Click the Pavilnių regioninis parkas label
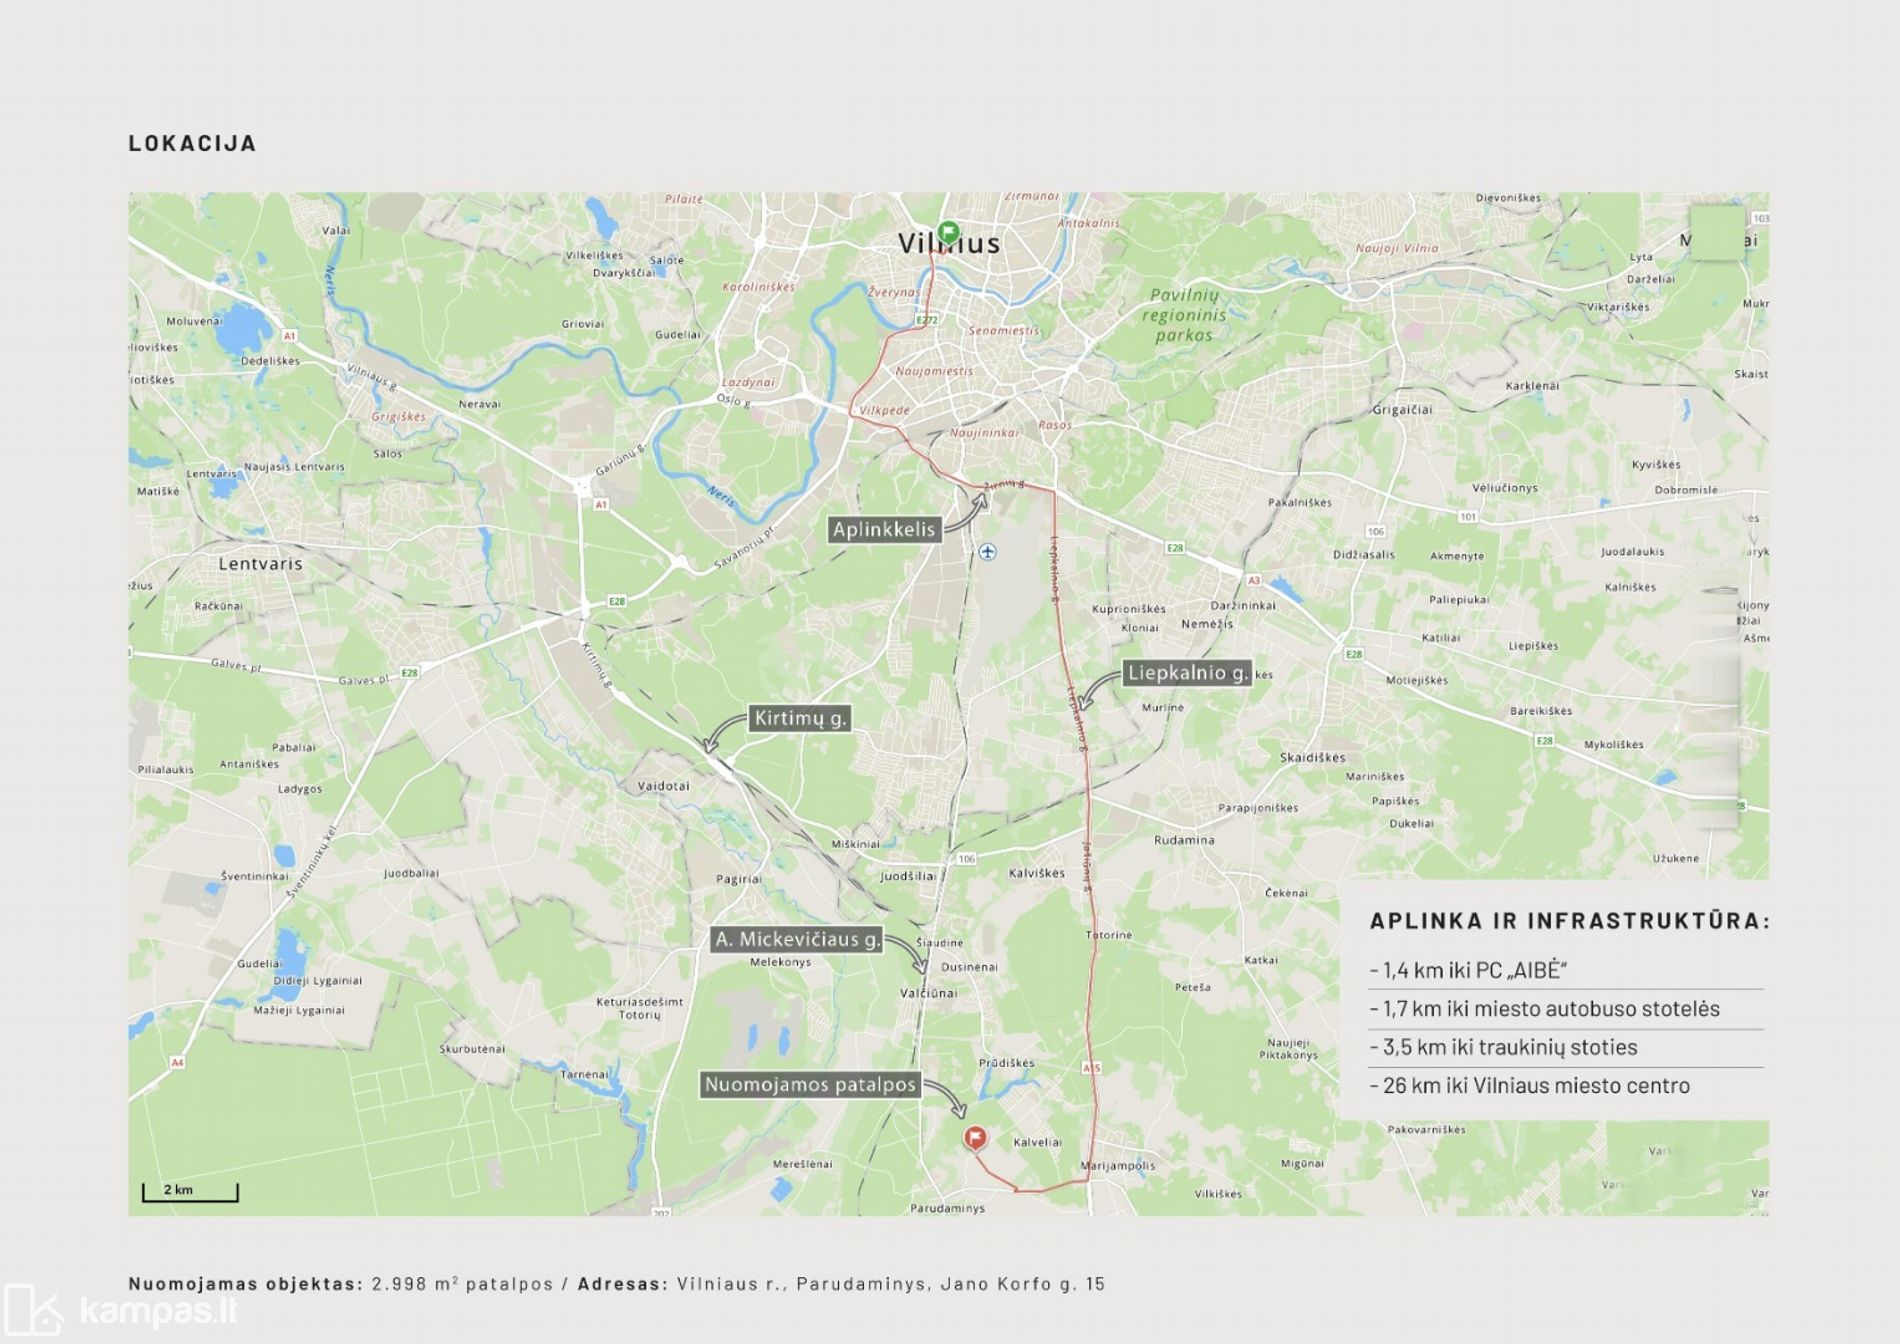The height and width of the screenshot is (1344, 1900). [1184, 315]
